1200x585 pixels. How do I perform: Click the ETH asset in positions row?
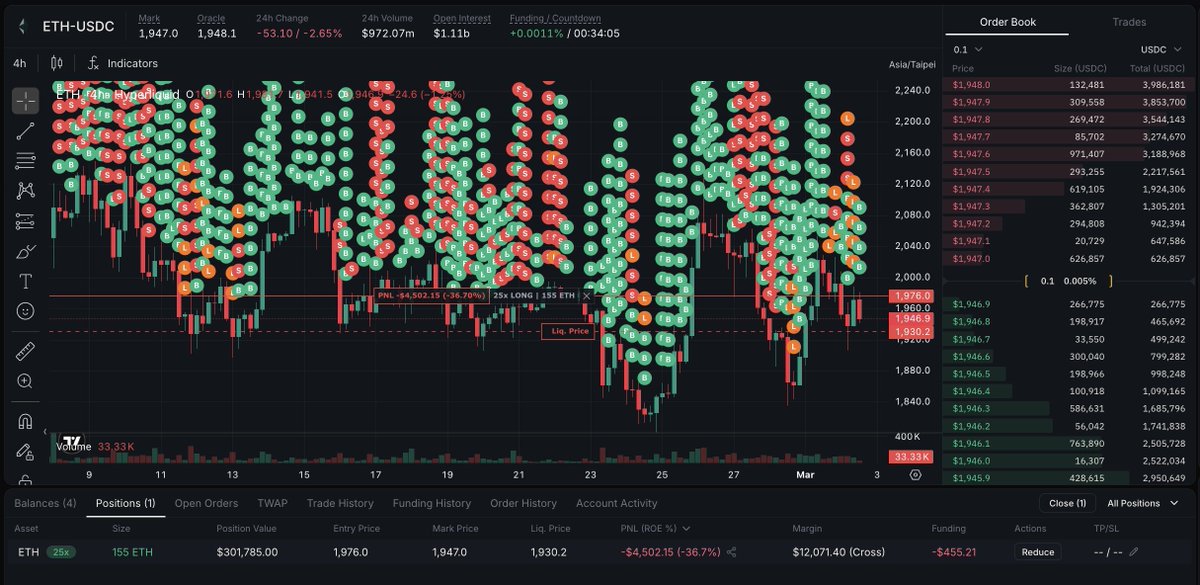[27, 551]
